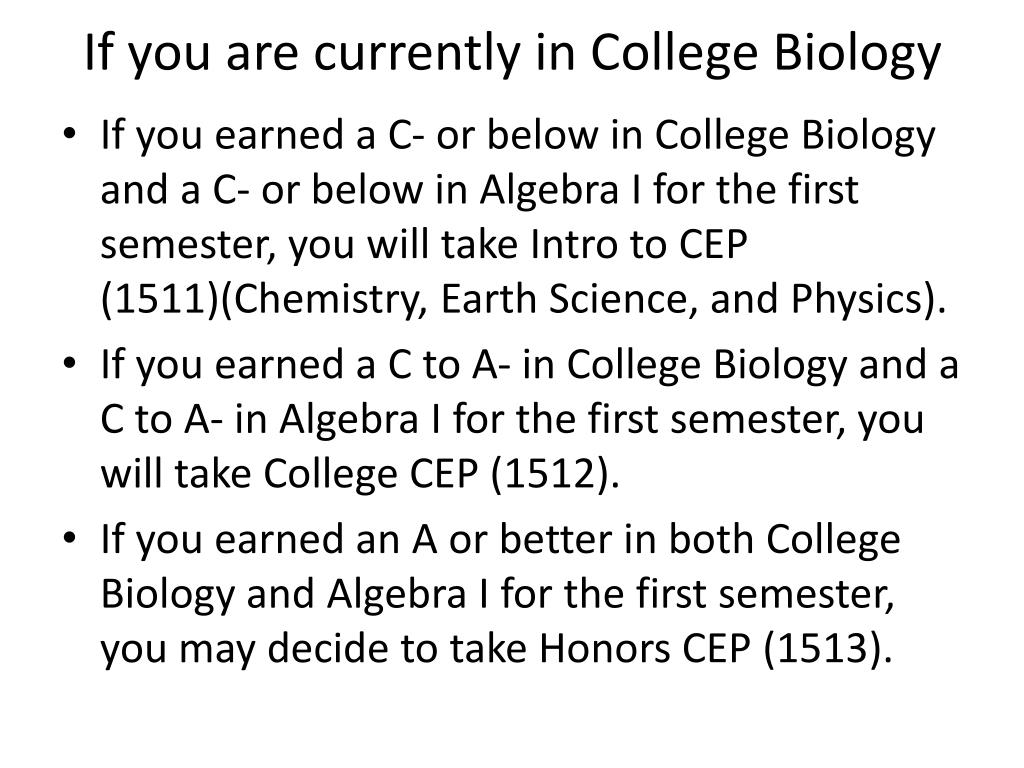Click the word "semester," starting the third line
This screenshot has width=1024, height=768.
pyautogui.click(x=187, y=247)
